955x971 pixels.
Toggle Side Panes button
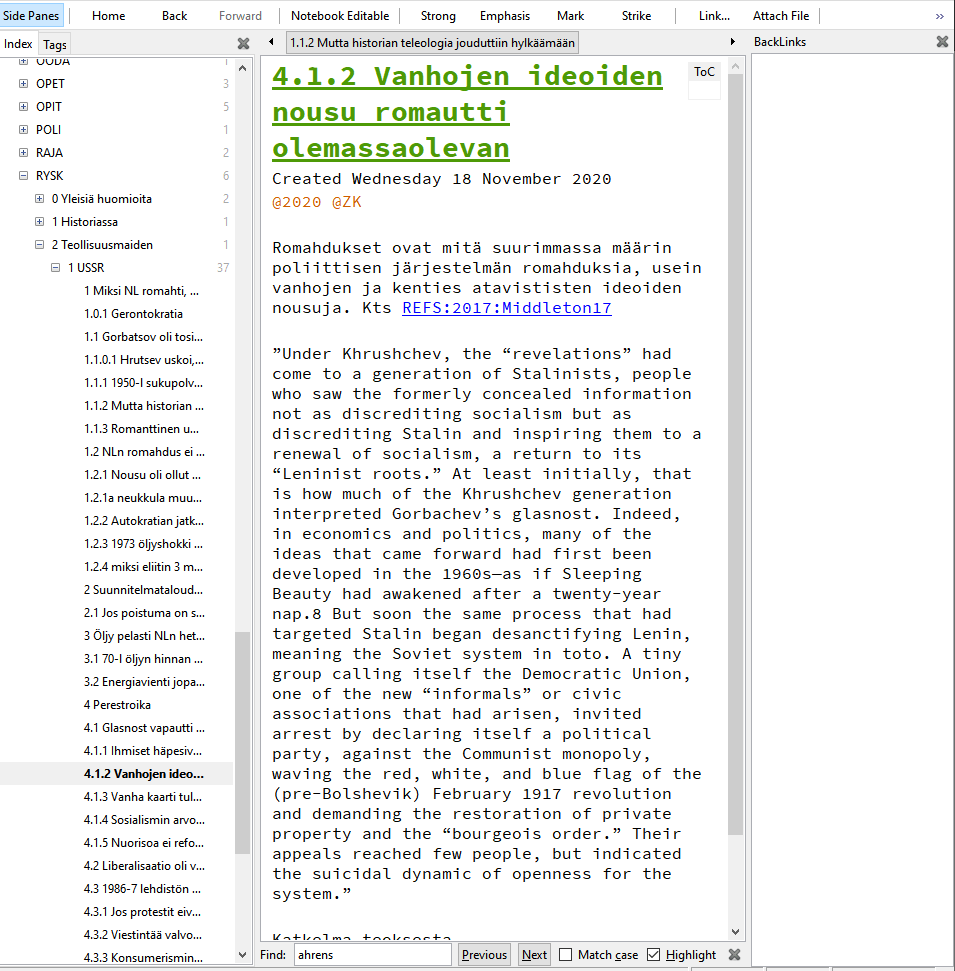[32, 16]
